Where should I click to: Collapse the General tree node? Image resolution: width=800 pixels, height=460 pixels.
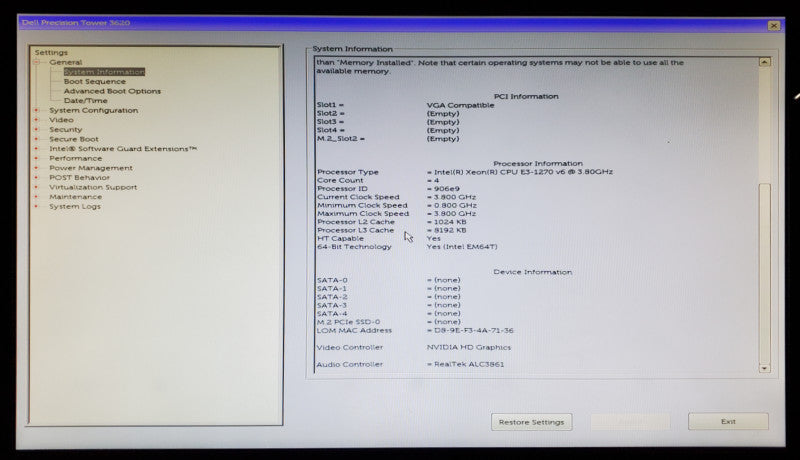pyautogui.click(x=36, y=62)
